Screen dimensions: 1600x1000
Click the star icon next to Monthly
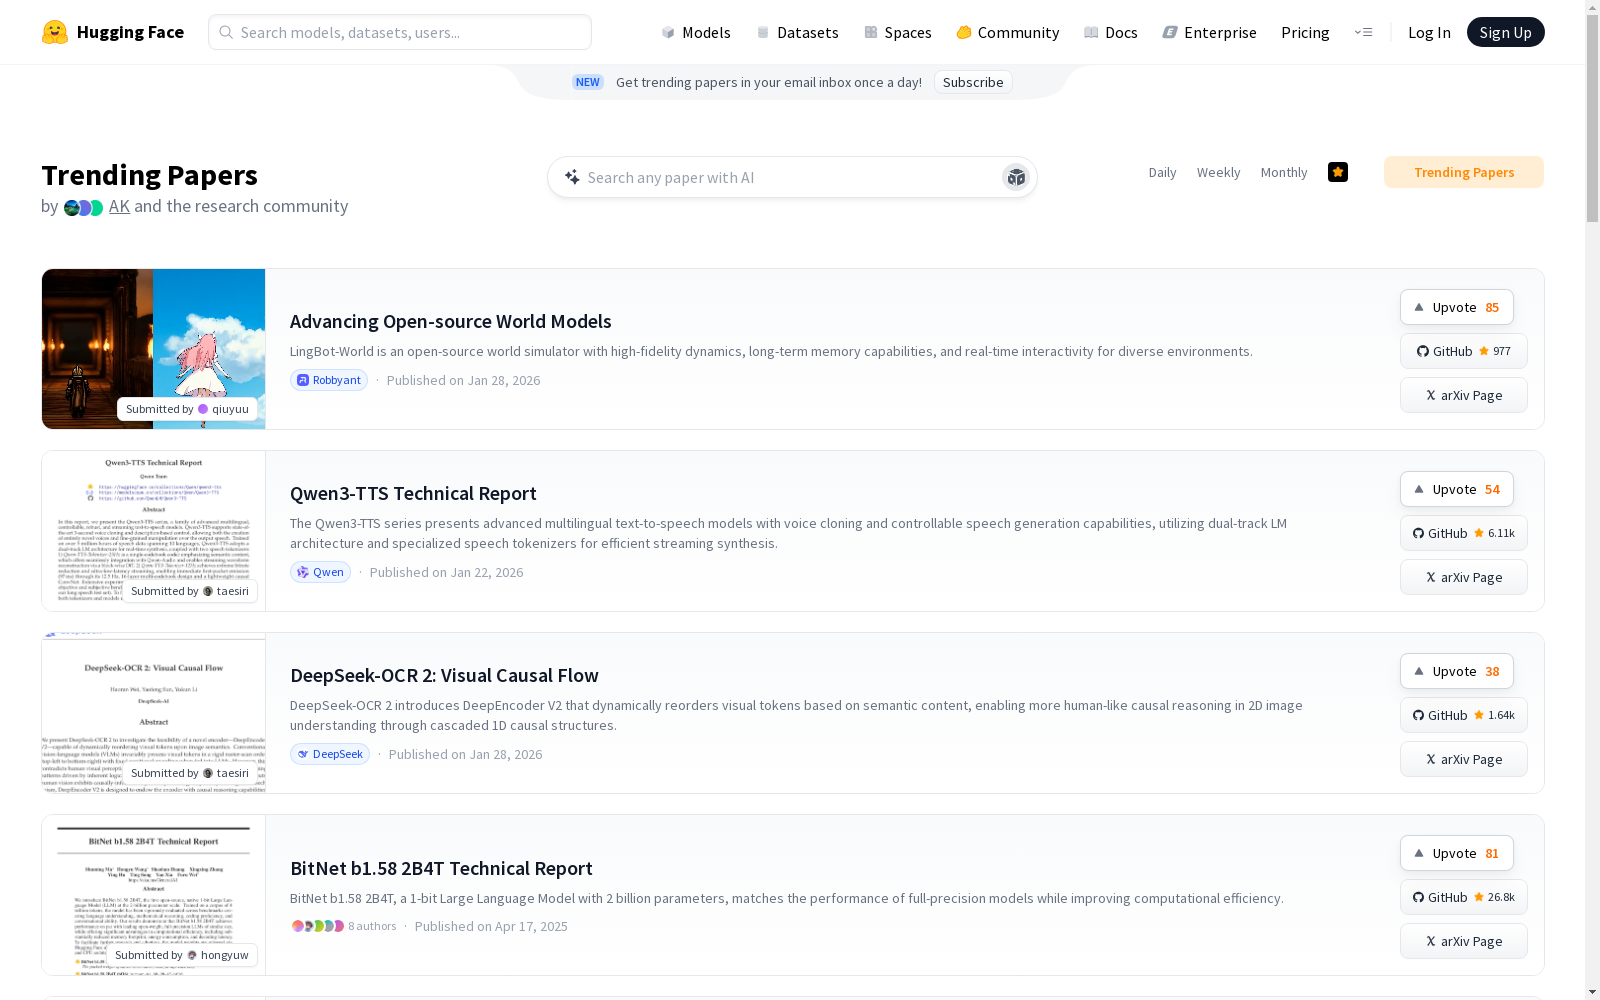coord(1338,172)
